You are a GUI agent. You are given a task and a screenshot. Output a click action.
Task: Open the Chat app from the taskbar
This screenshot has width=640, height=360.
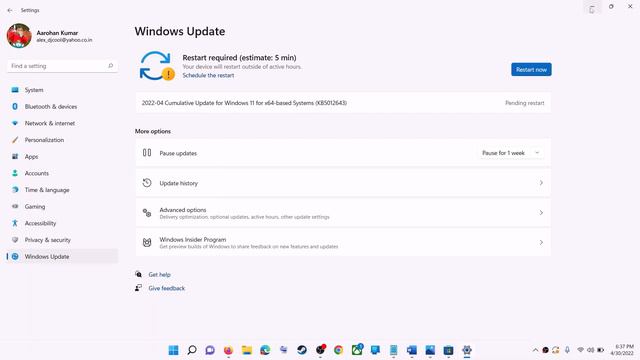[210, 350]
